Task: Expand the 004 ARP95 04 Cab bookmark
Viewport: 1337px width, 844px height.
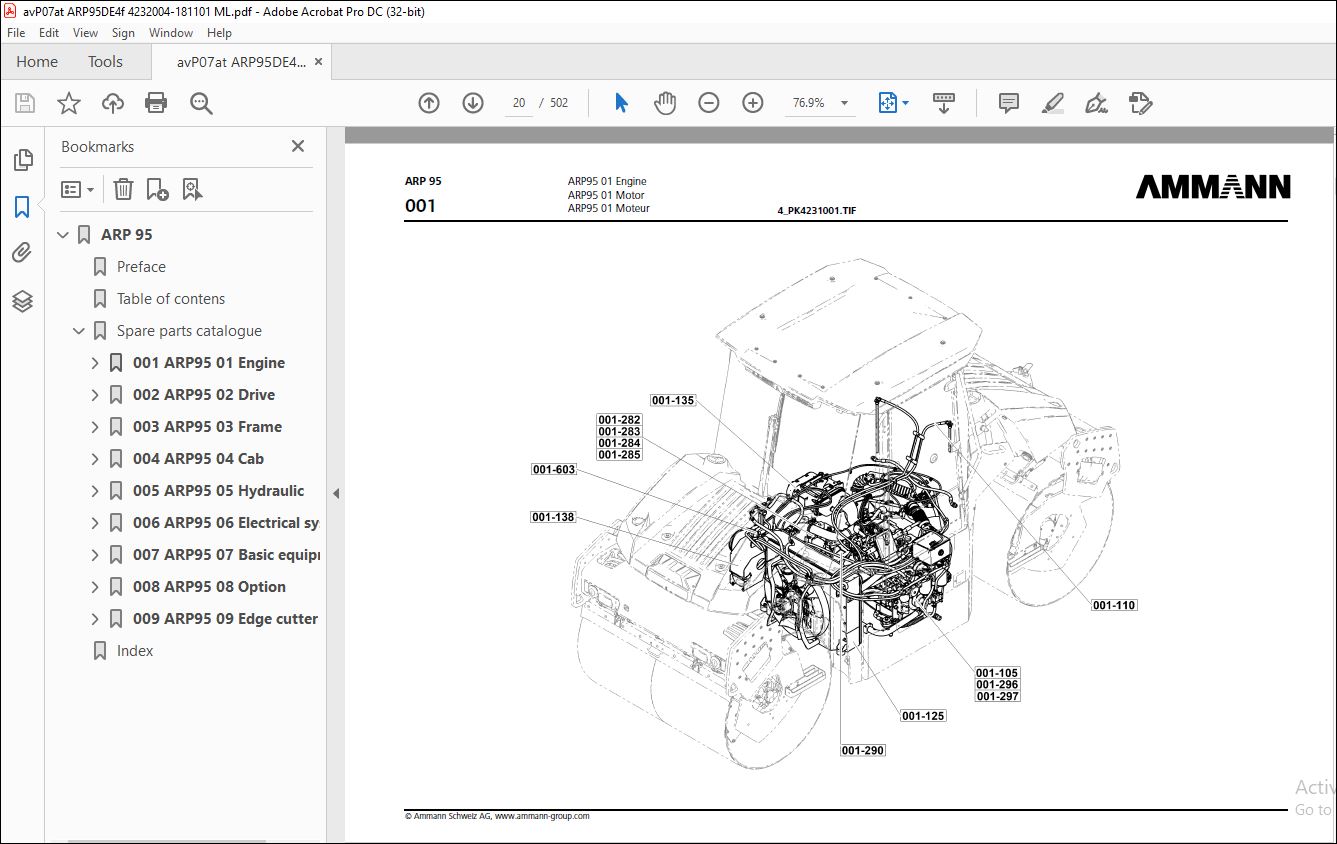Action: pos(95,459)
